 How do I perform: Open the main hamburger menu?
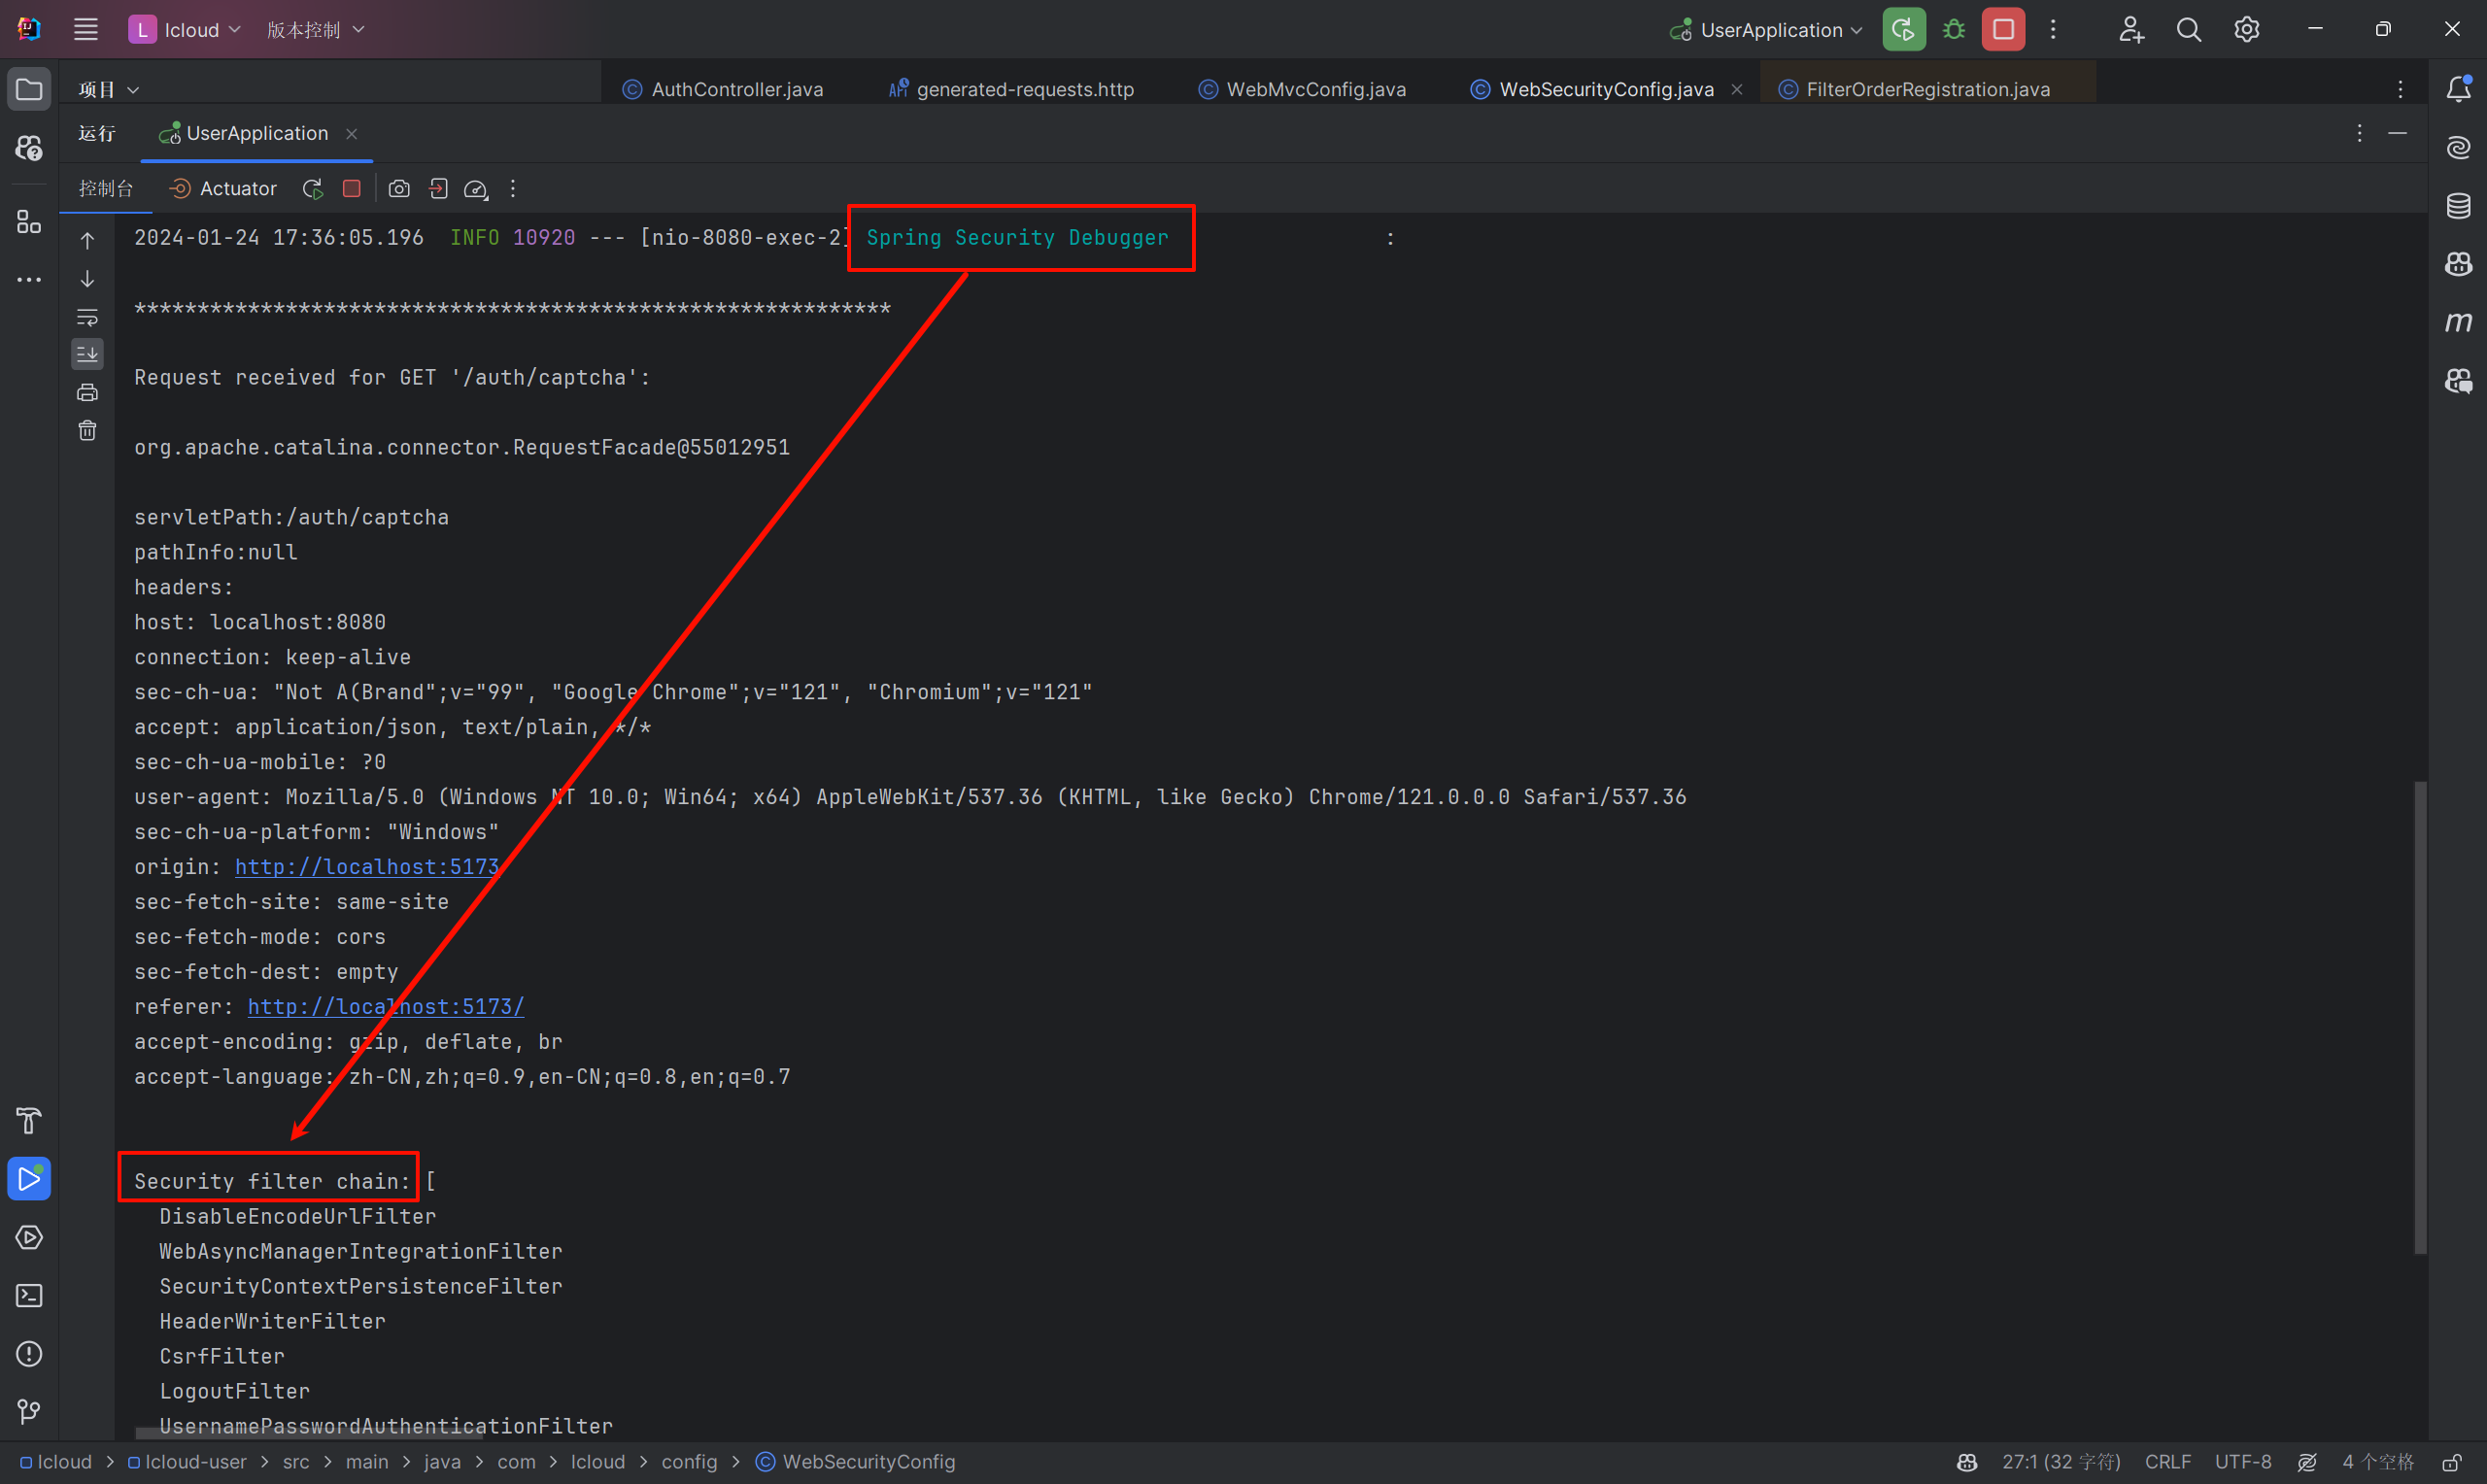(86, 30)
